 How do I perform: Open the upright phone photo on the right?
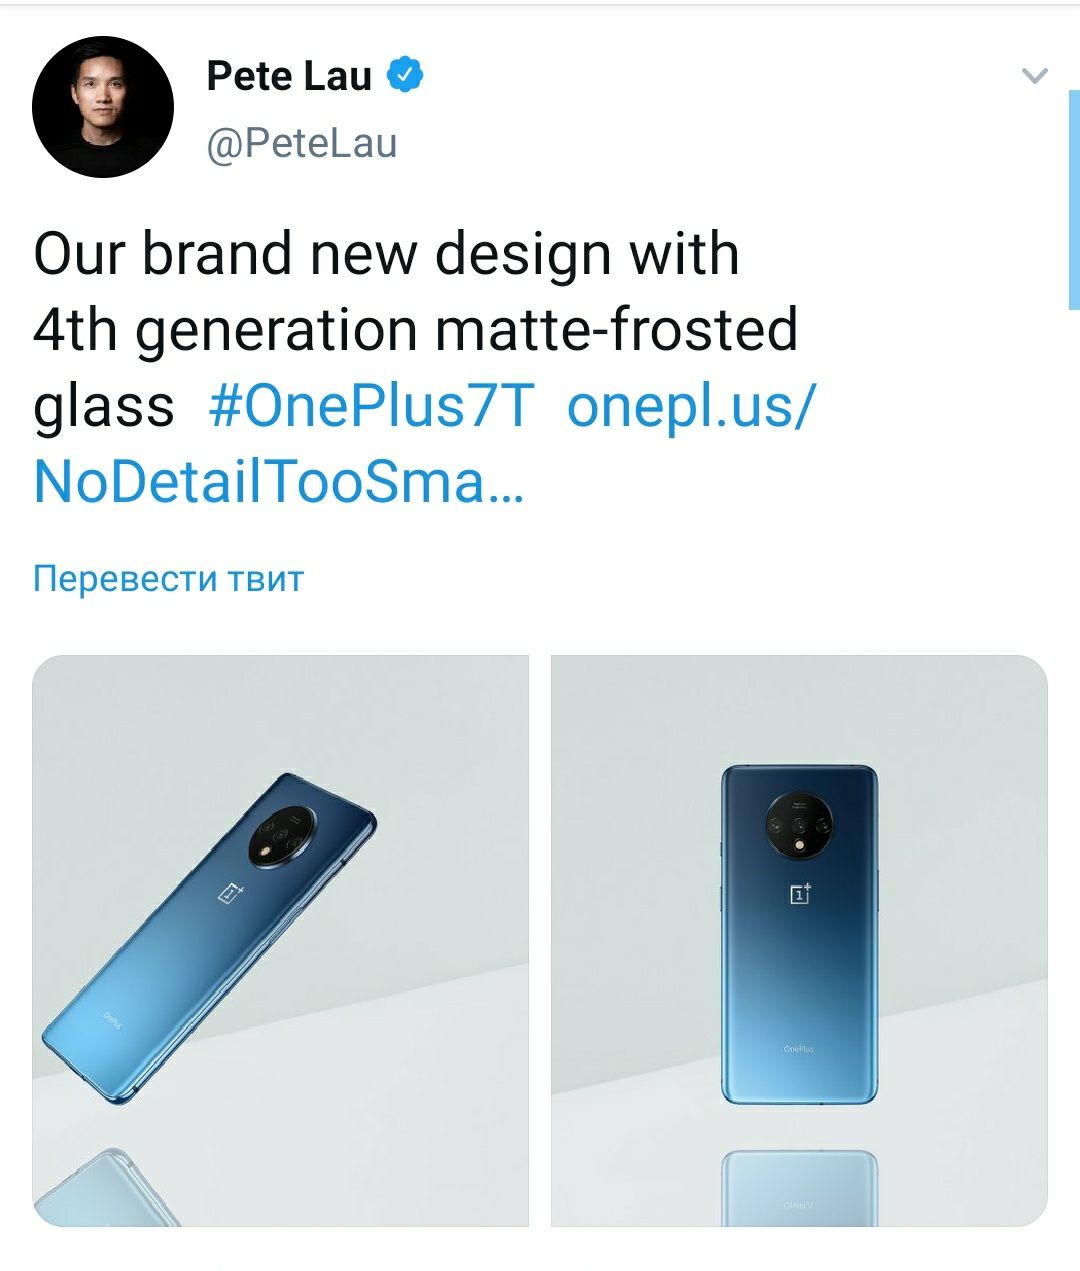(x=799, y=940)
